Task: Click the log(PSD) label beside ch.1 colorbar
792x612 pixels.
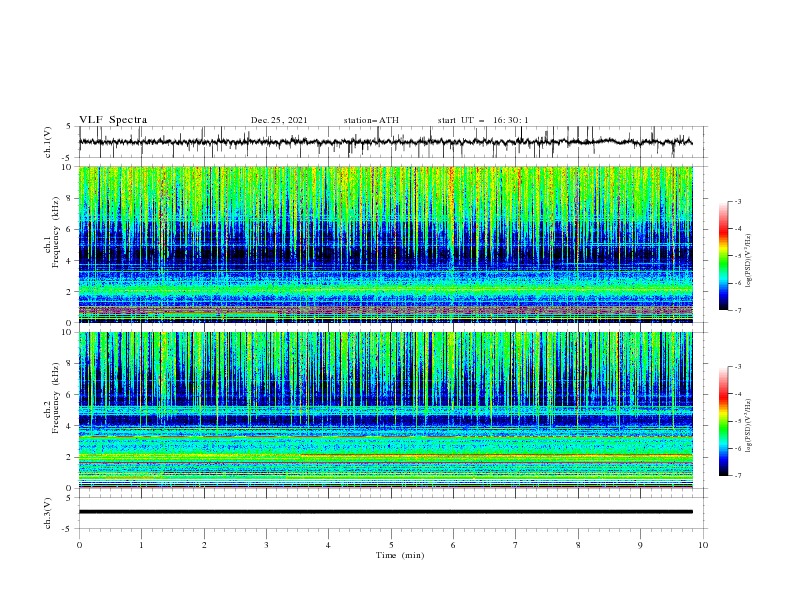Action: coord(749,261)
